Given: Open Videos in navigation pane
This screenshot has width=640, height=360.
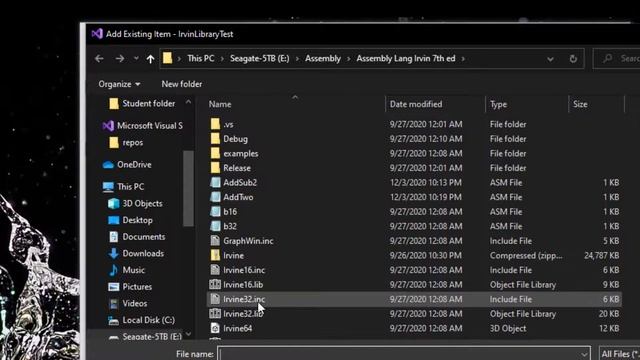Looking at the screenshot, I should point(127,304).
